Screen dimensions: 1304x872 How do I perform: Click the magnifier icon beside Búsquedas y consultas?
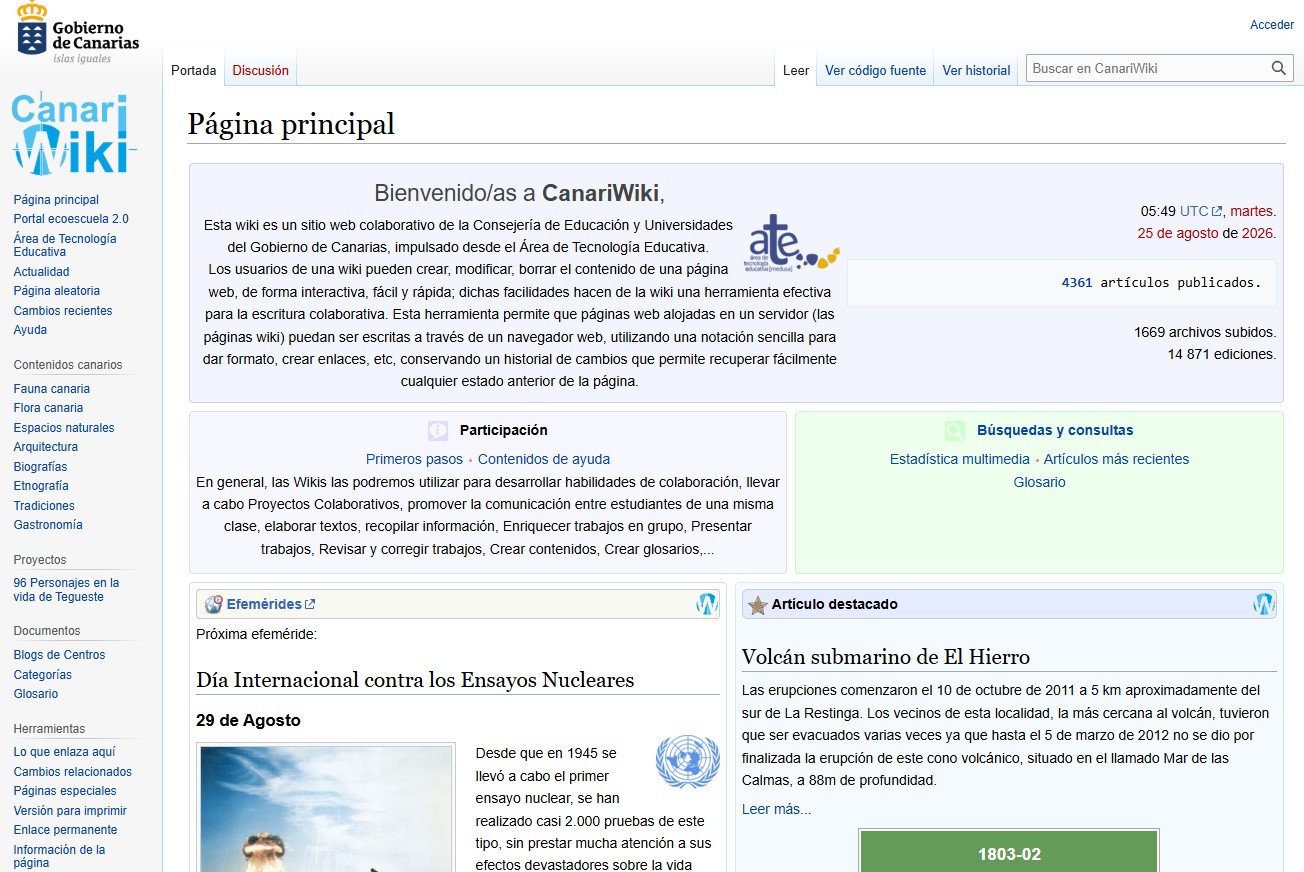955,431
